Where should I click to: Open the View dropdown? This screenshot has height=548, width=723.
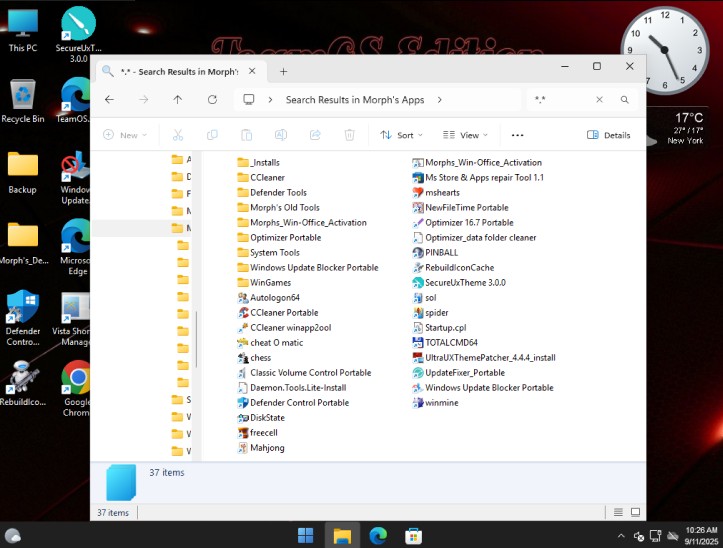click(465, 135)
